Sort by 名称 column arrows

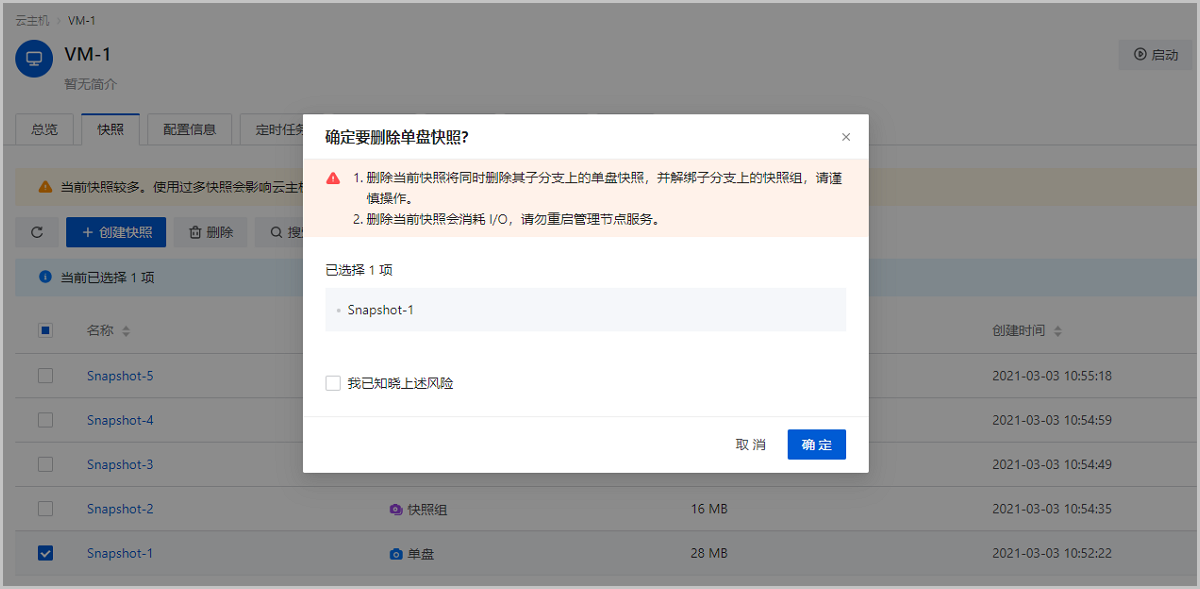tap(126, 331)
